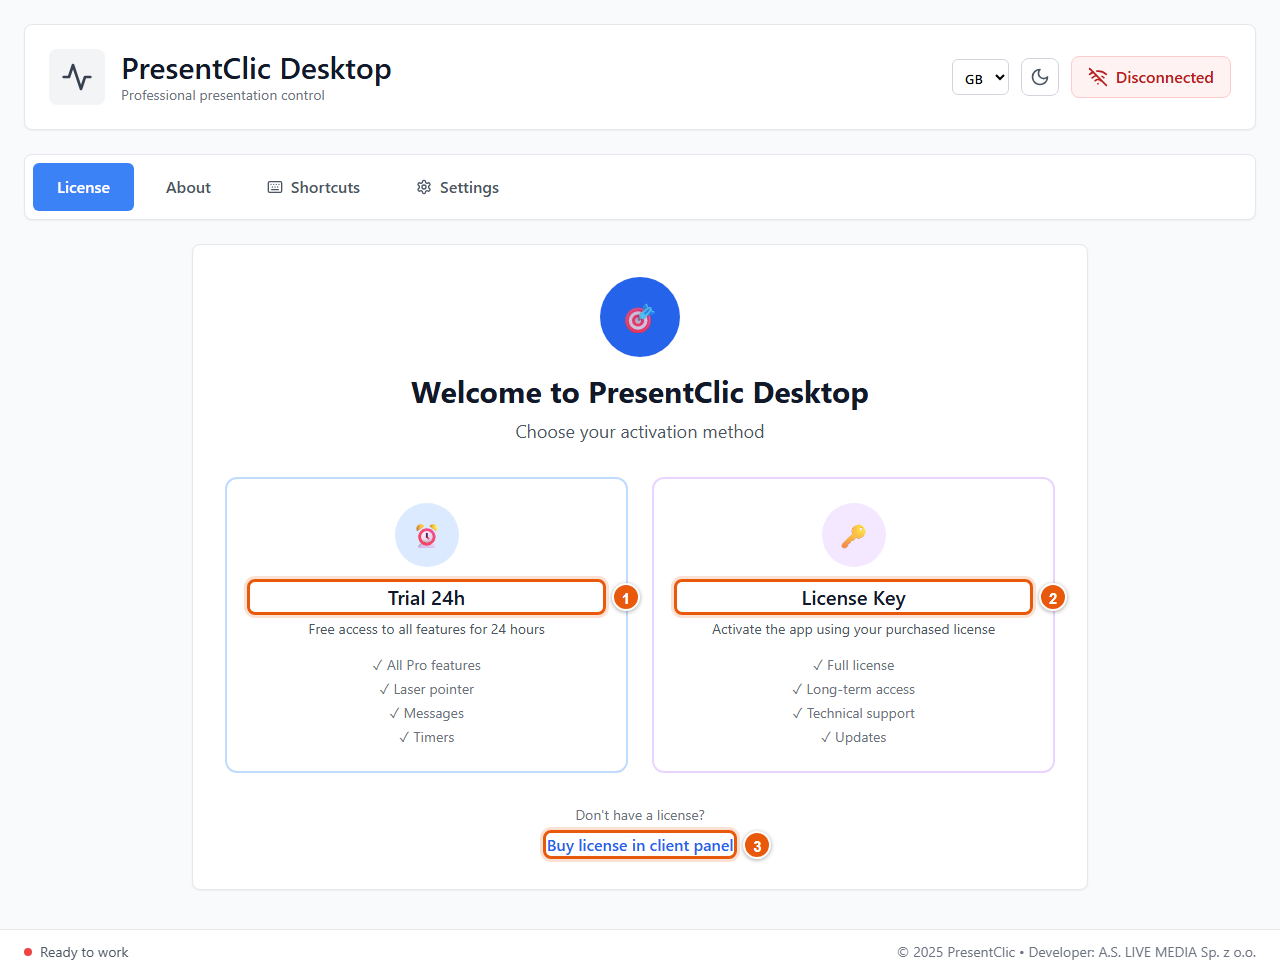Click the "Professional presentation control" tagline
Image resolution: width=1280 pixels, height=974 pixels.
(x=223, y=96)
